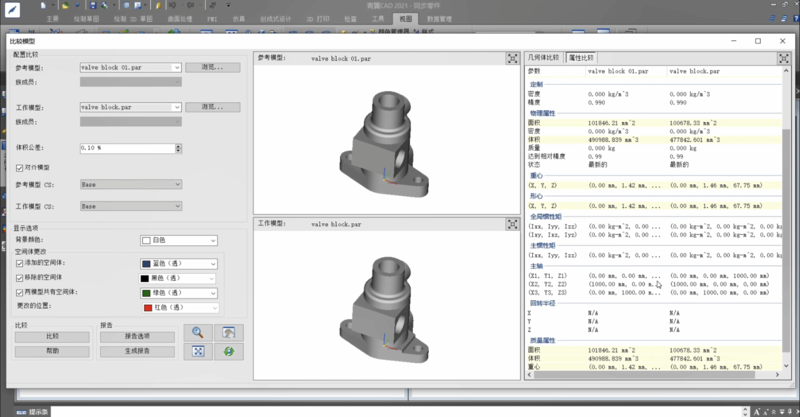Open the 参考模型 file dropdown

[x=176, y=68]
